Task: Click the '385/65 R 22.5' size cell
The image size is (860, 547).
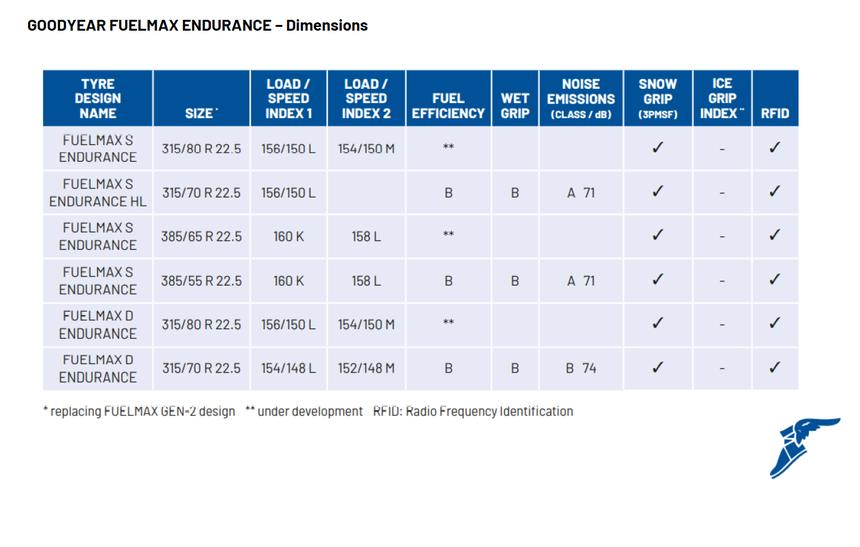Action: point(201,236)
